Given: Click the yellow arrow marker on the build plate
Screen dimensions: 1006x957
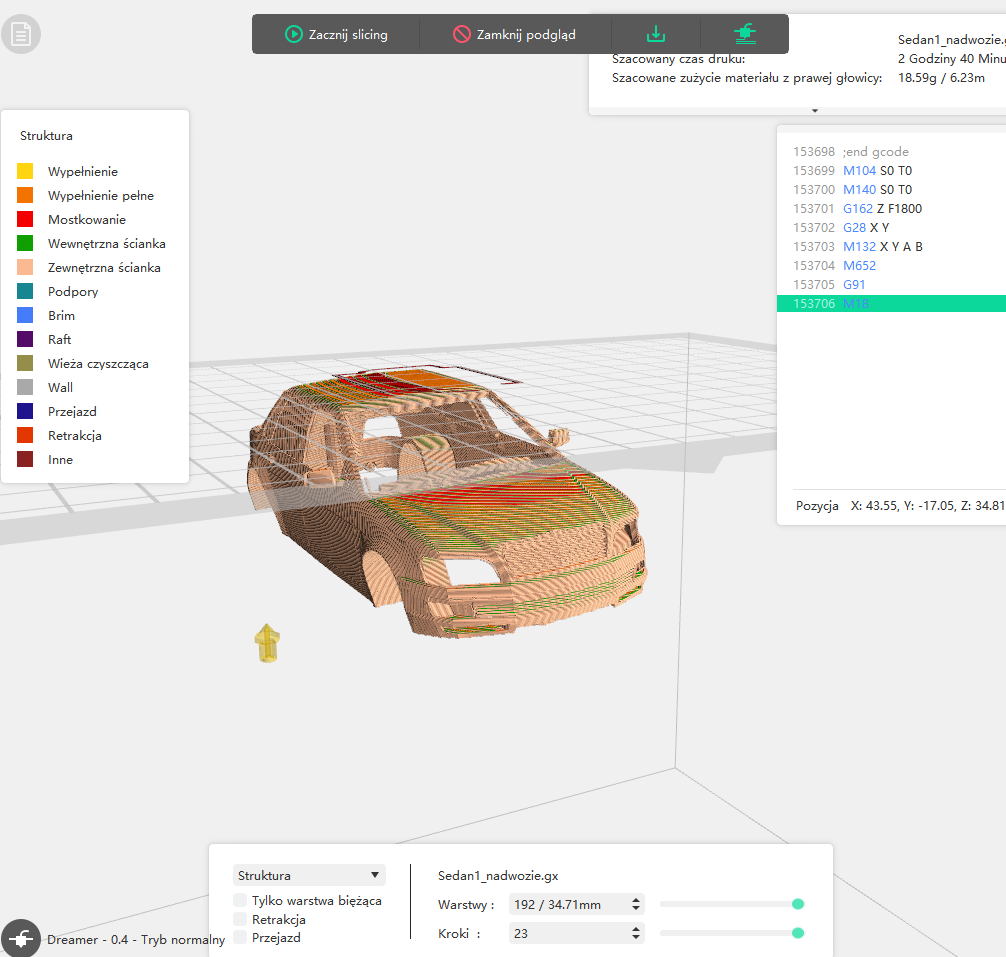Looking at the screenshot, I should [x=266, y=643].
